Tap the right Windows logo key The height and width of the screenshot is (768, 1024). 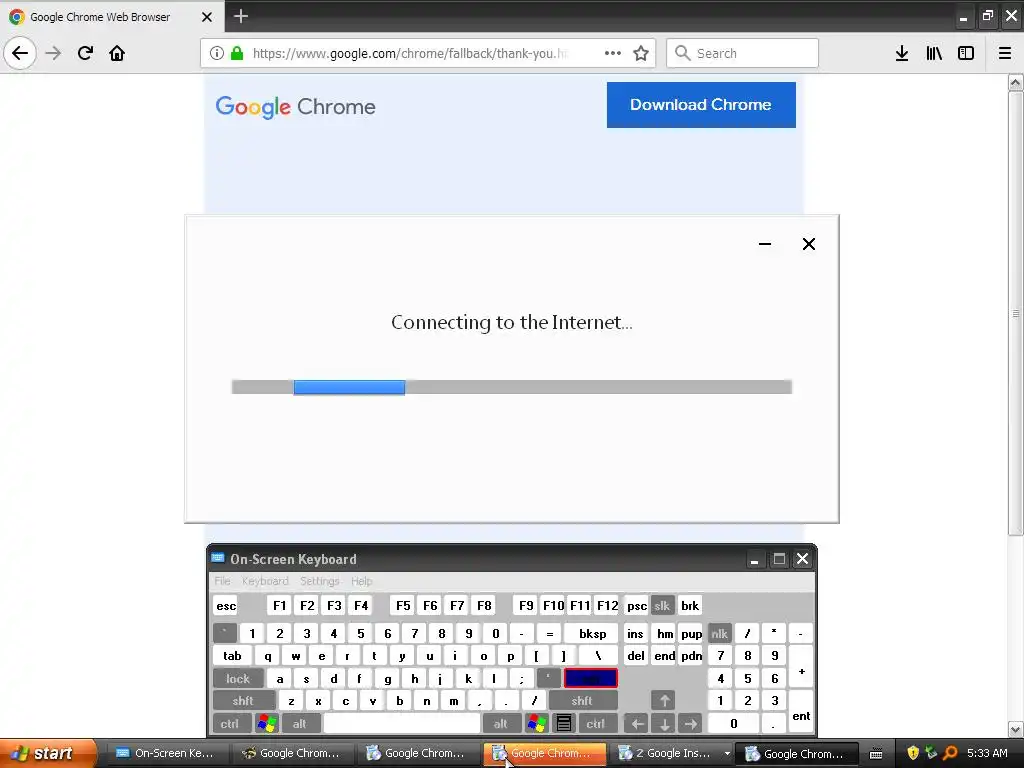pos(536,724)
